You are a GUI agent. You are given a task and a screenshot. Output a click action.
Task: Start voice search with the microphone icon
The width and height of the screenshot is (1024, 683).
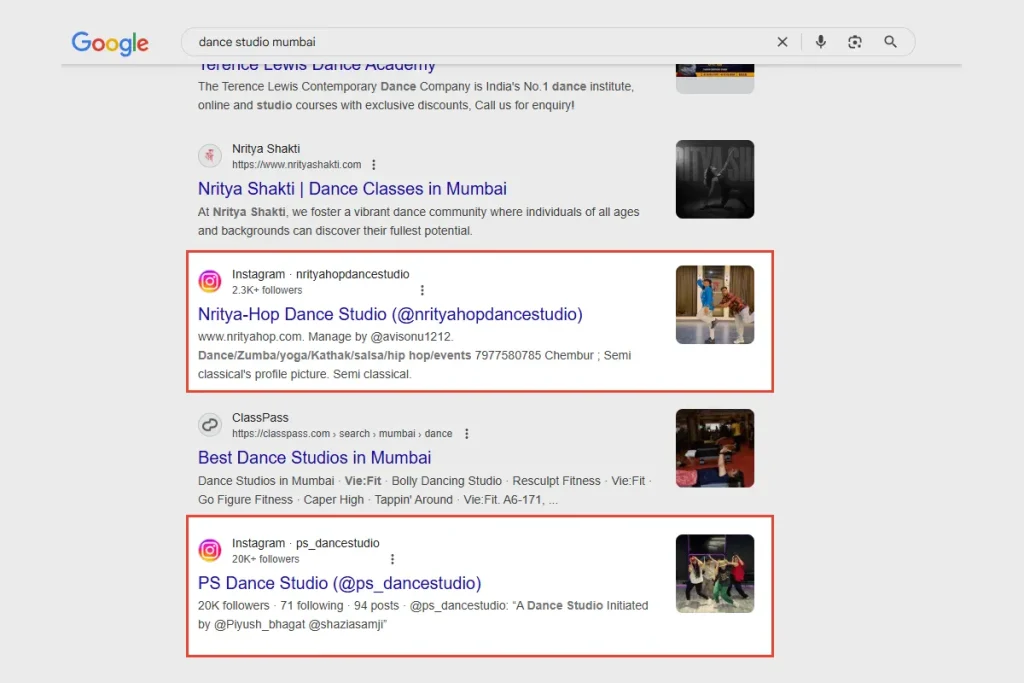(820, 42)
